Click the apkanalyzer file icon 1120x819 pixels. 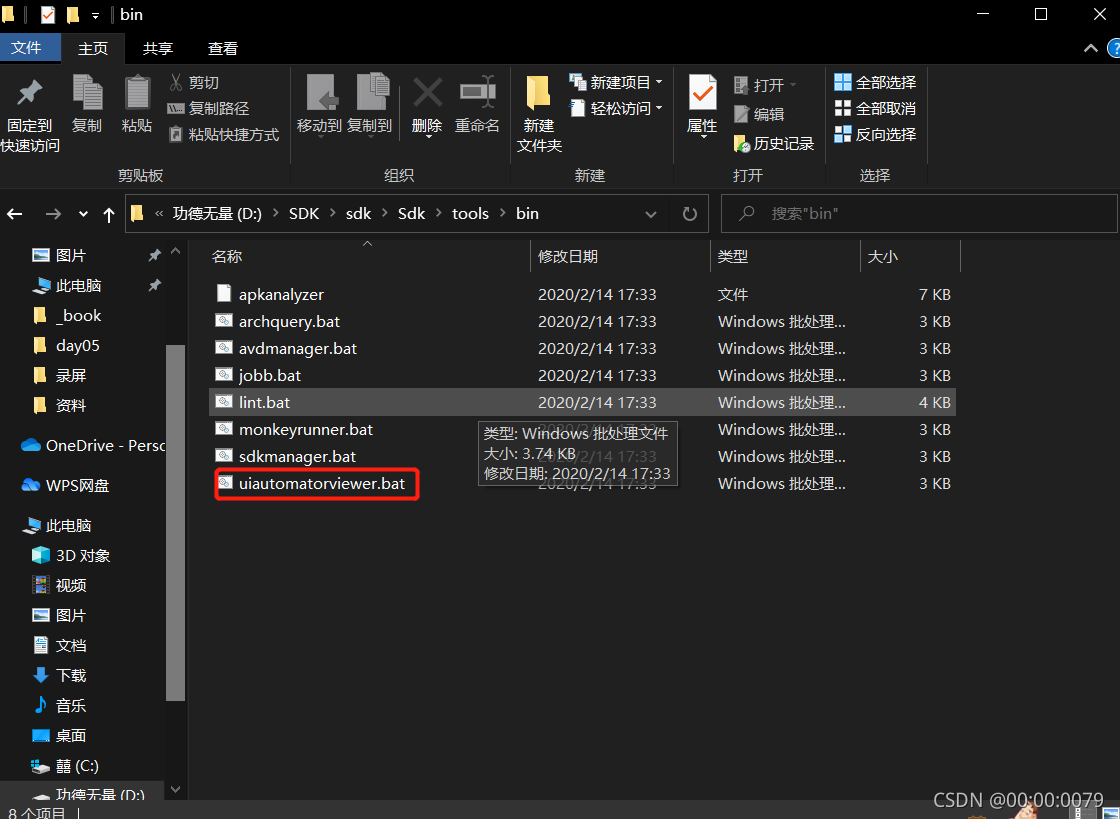point(224,293)
